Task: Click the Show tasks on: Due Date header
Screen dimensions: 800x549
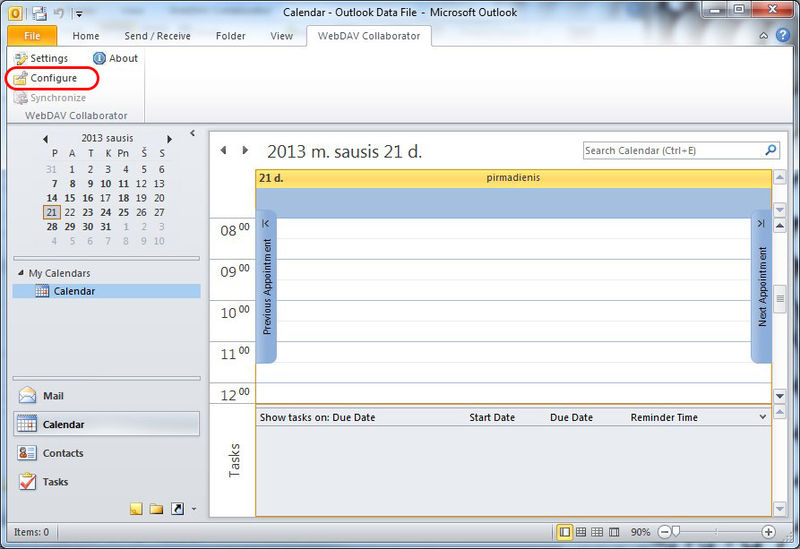Action: pos(317,417)
